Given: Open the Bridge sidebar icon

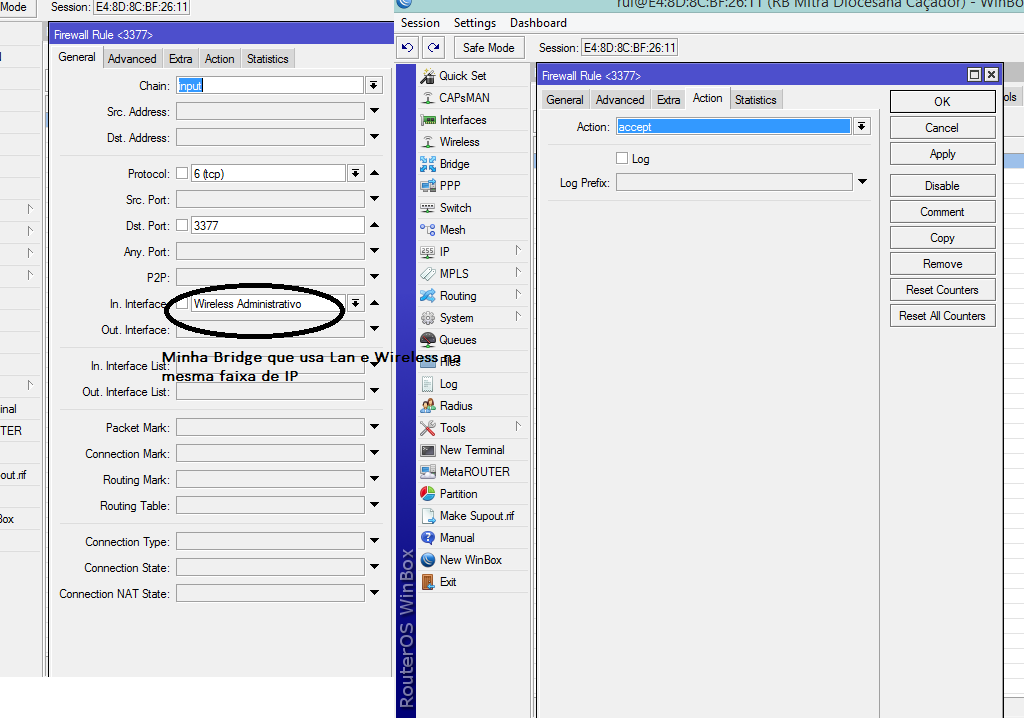Looking at the screenshot, I should point(428,164).
